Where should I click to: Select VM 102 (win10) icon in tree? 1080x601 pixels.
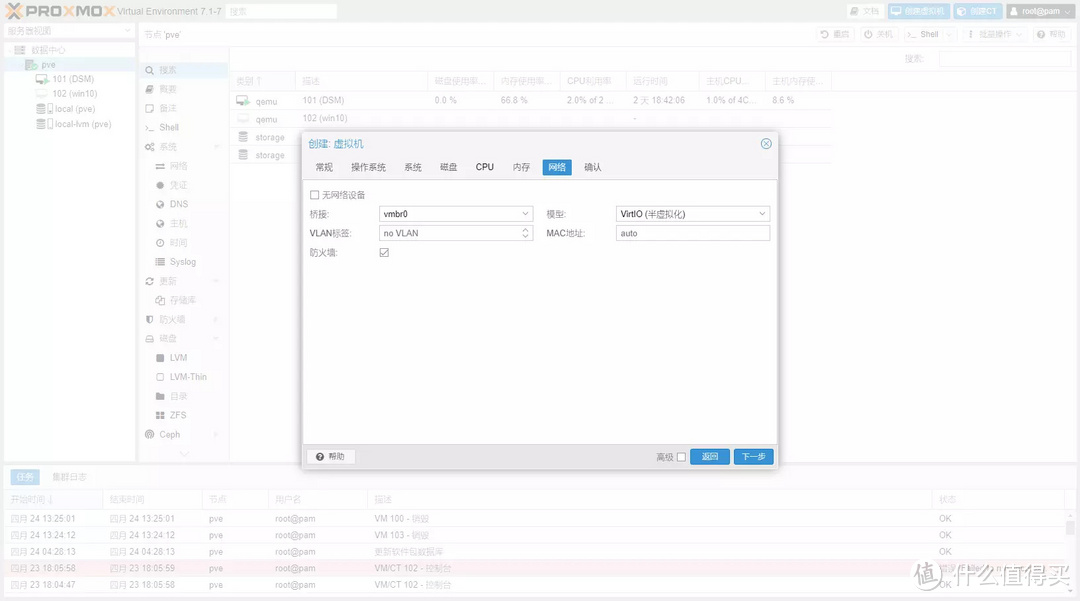(x=41, y=94)
